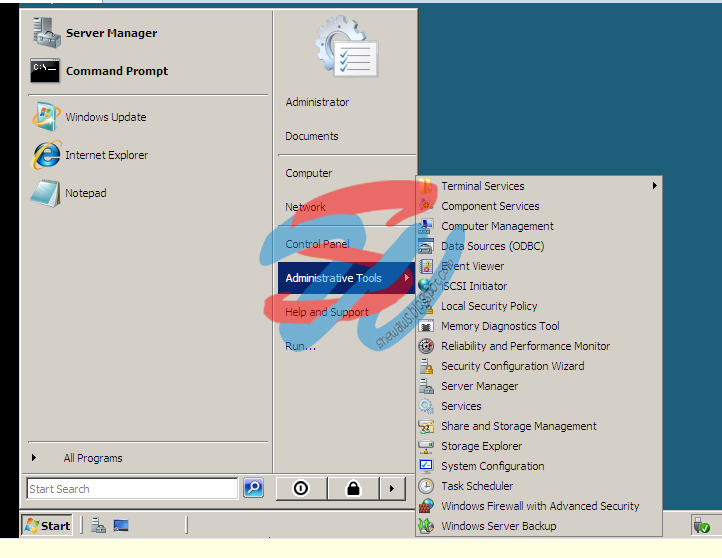Select Administrative Tools menu item
Screen dimensions: 722x558
coord(346,278)
